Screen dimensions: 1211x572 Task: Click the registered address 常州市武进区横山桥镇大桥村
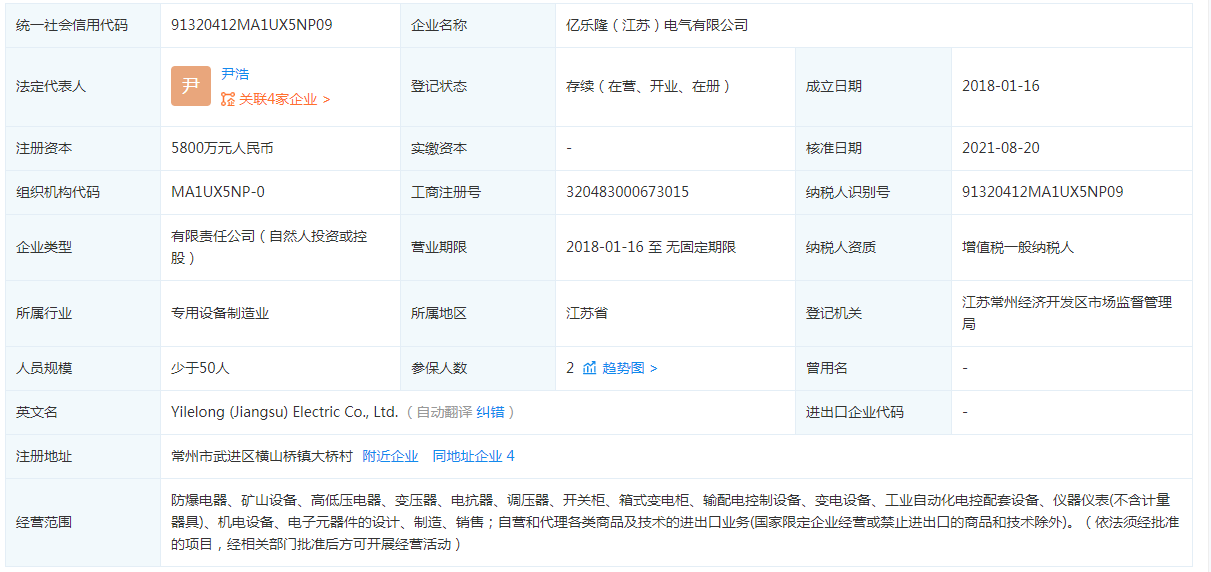[262, 456]
